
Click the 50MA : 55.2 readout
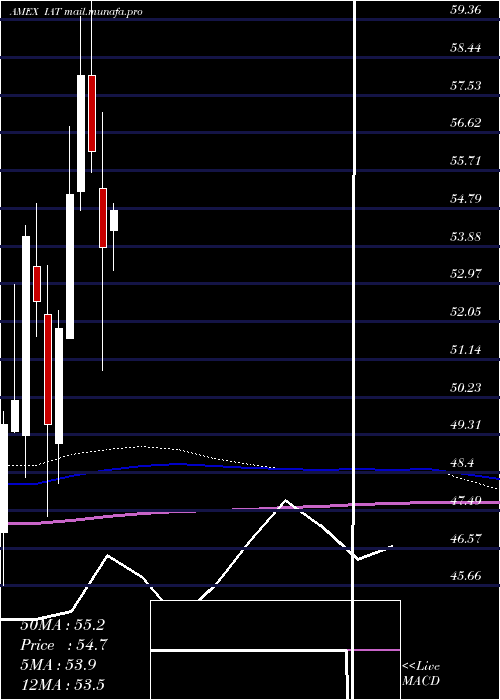pyautogui.click(x=62, y=625)
